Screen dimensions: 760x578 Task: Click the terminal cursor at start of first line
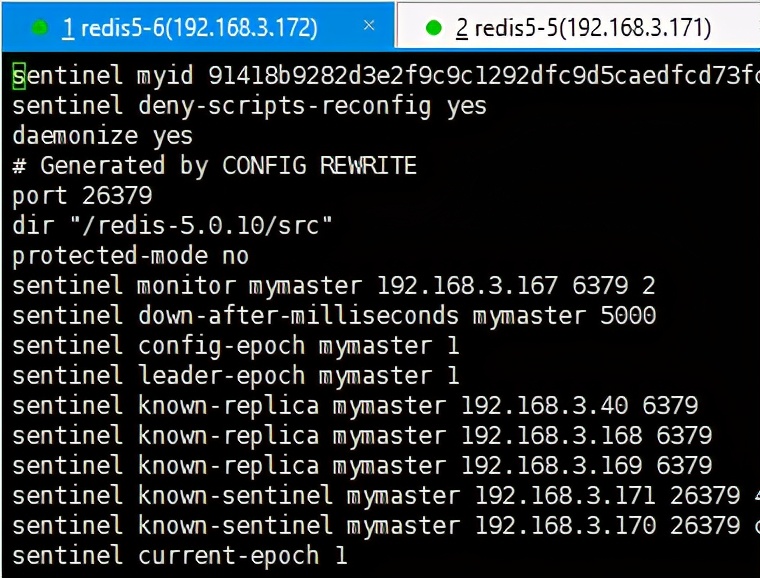tap(18, 76)
